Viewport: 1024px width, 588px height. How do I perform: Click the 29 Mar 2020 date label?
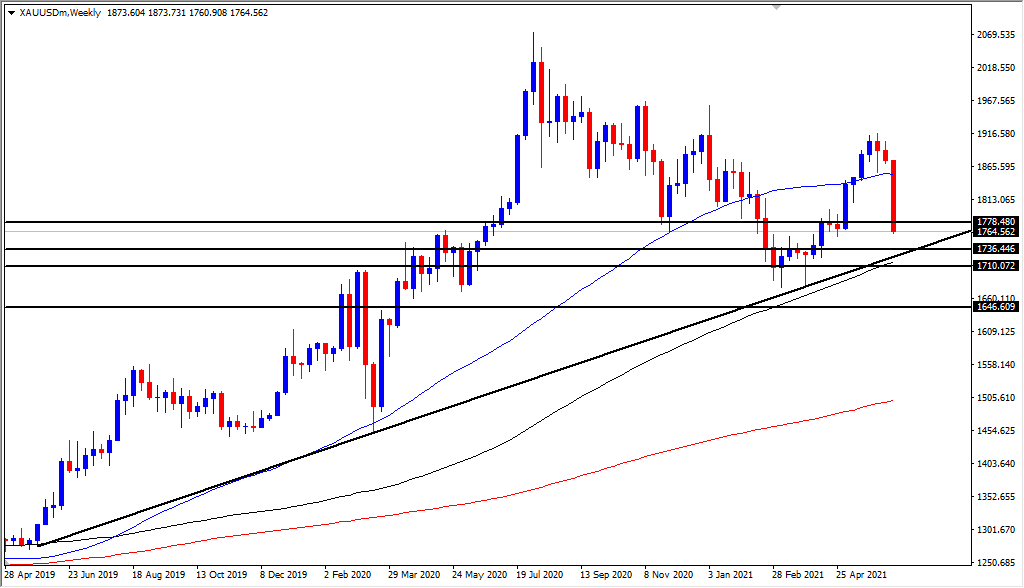coord(414,575)
